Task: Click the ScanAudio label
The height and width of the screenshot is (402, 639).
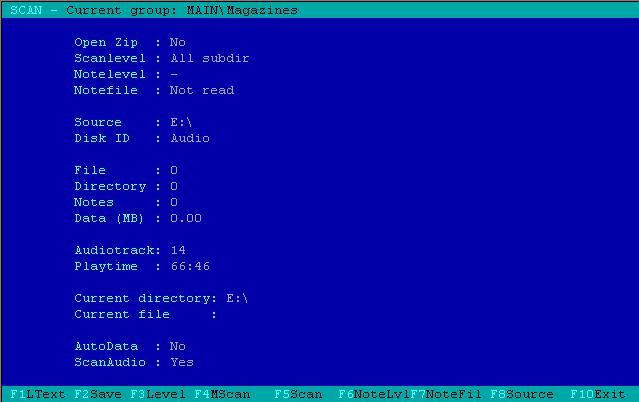Action: click(x=110, y=362)
